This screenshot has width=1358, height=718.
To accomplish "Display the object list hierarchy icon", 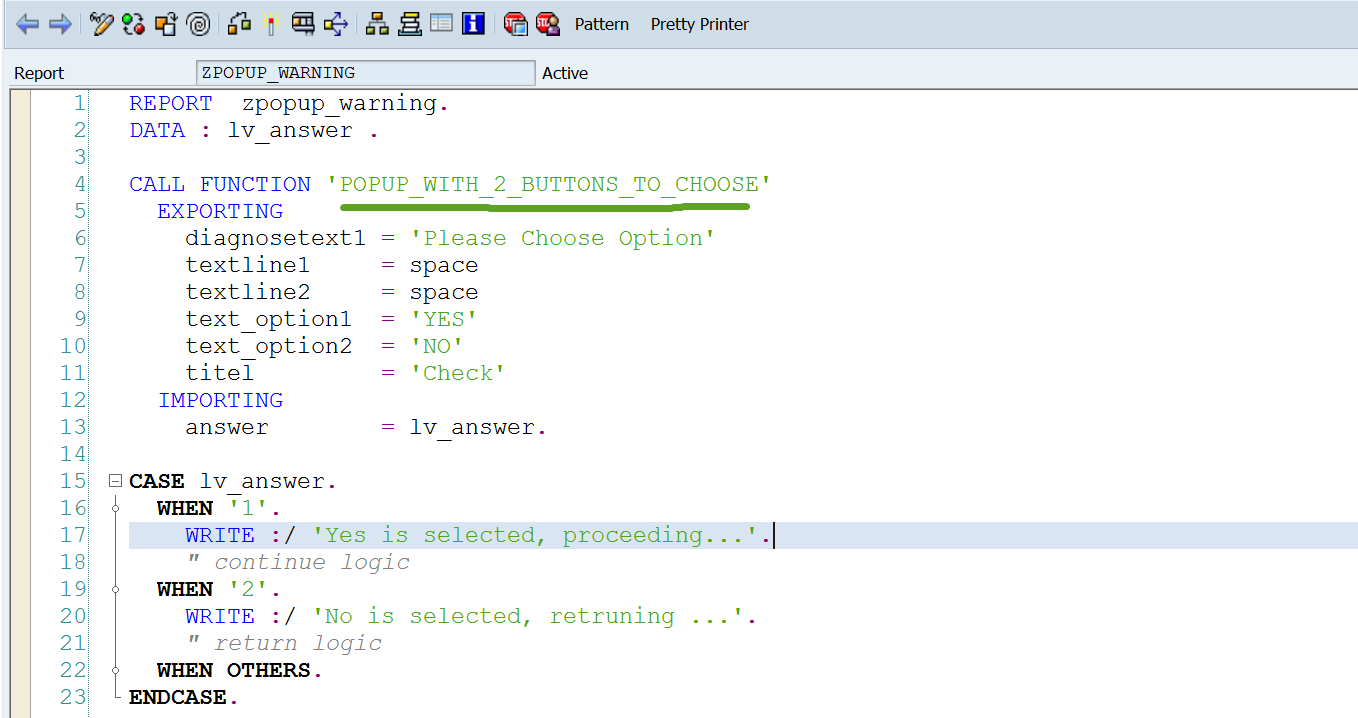I will [x=378, y=23].
